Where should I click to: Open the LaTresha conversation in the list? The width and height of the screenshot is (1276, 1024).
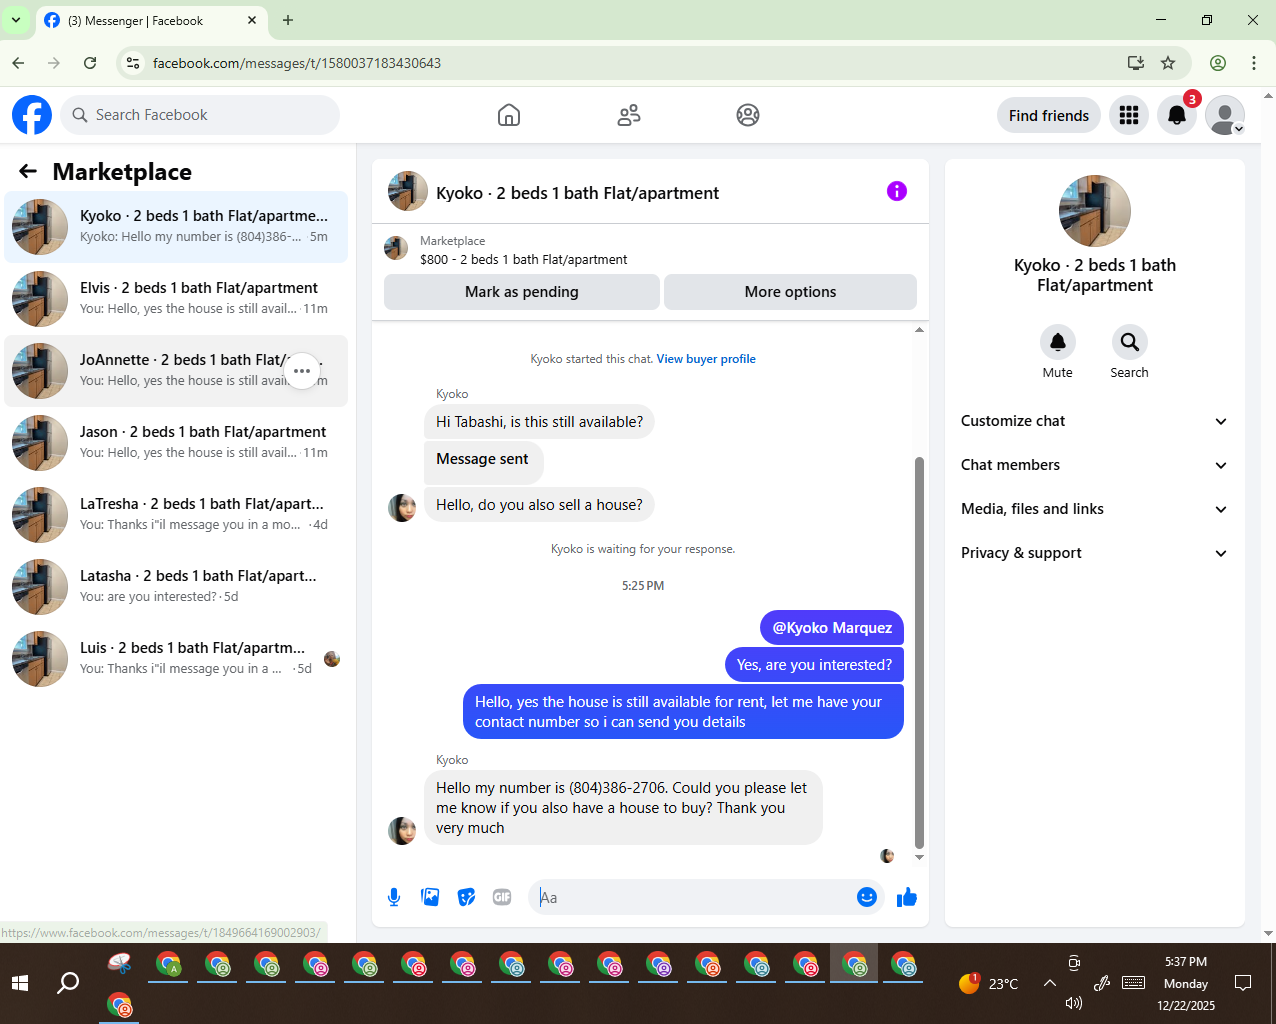pos(176,515)
